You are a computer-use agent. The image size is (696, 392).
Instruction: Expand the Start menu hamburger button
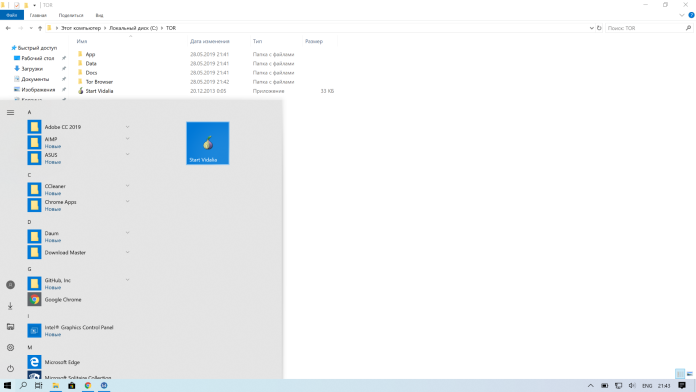click(10, 112)
